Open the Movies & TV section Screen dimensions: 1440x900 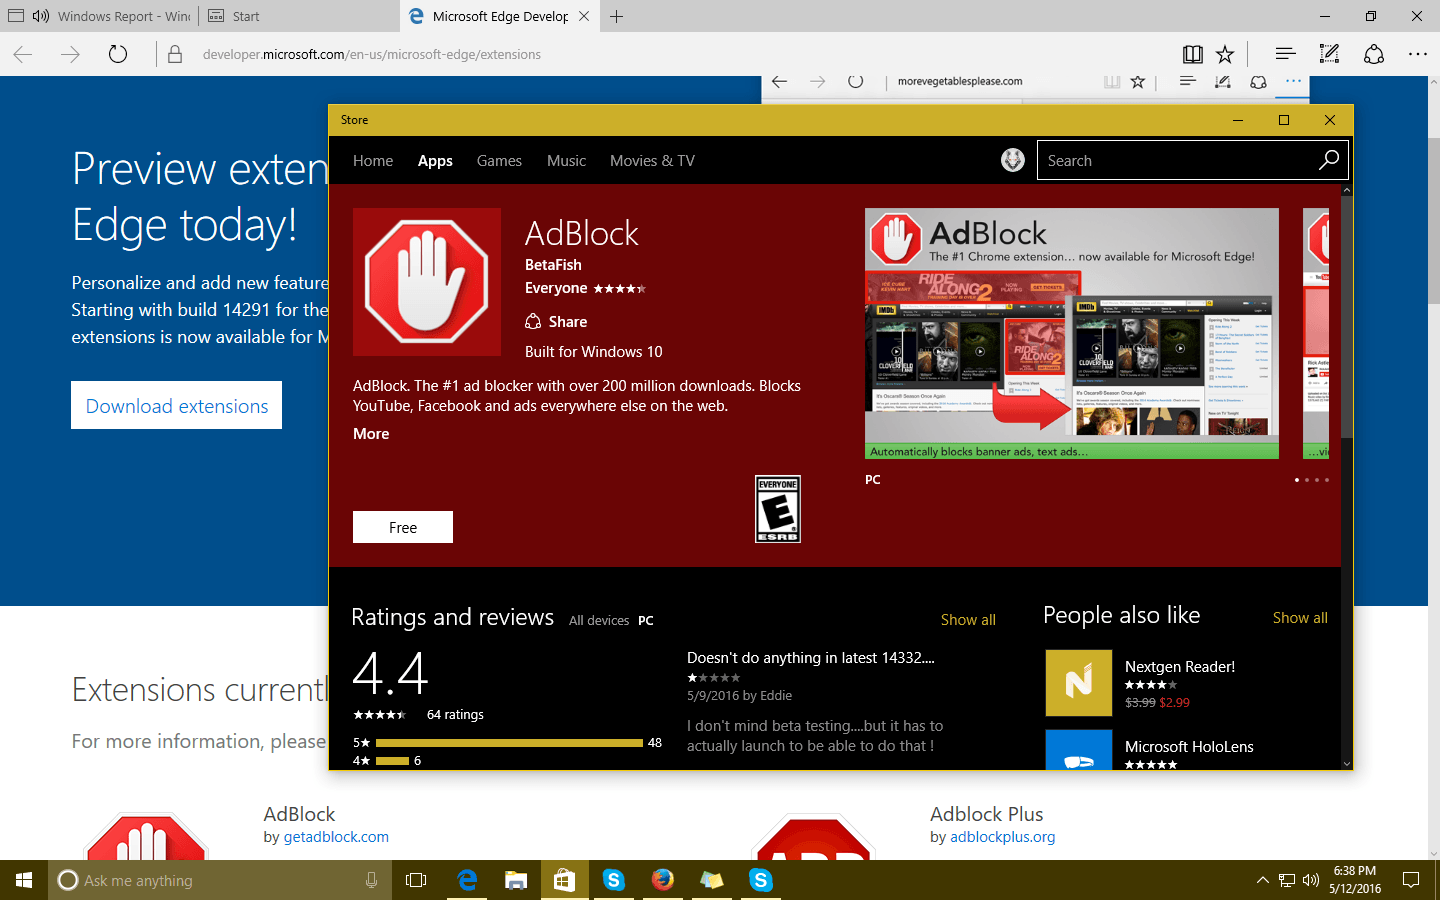[x=652, y=160]
